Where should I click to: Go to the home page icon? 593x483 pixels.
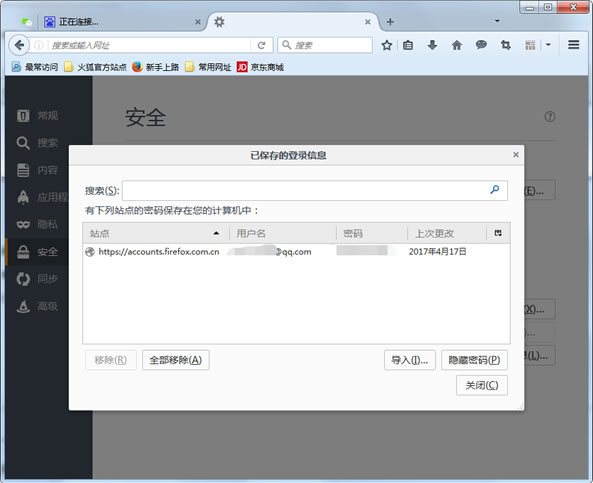tap(457, 45)
